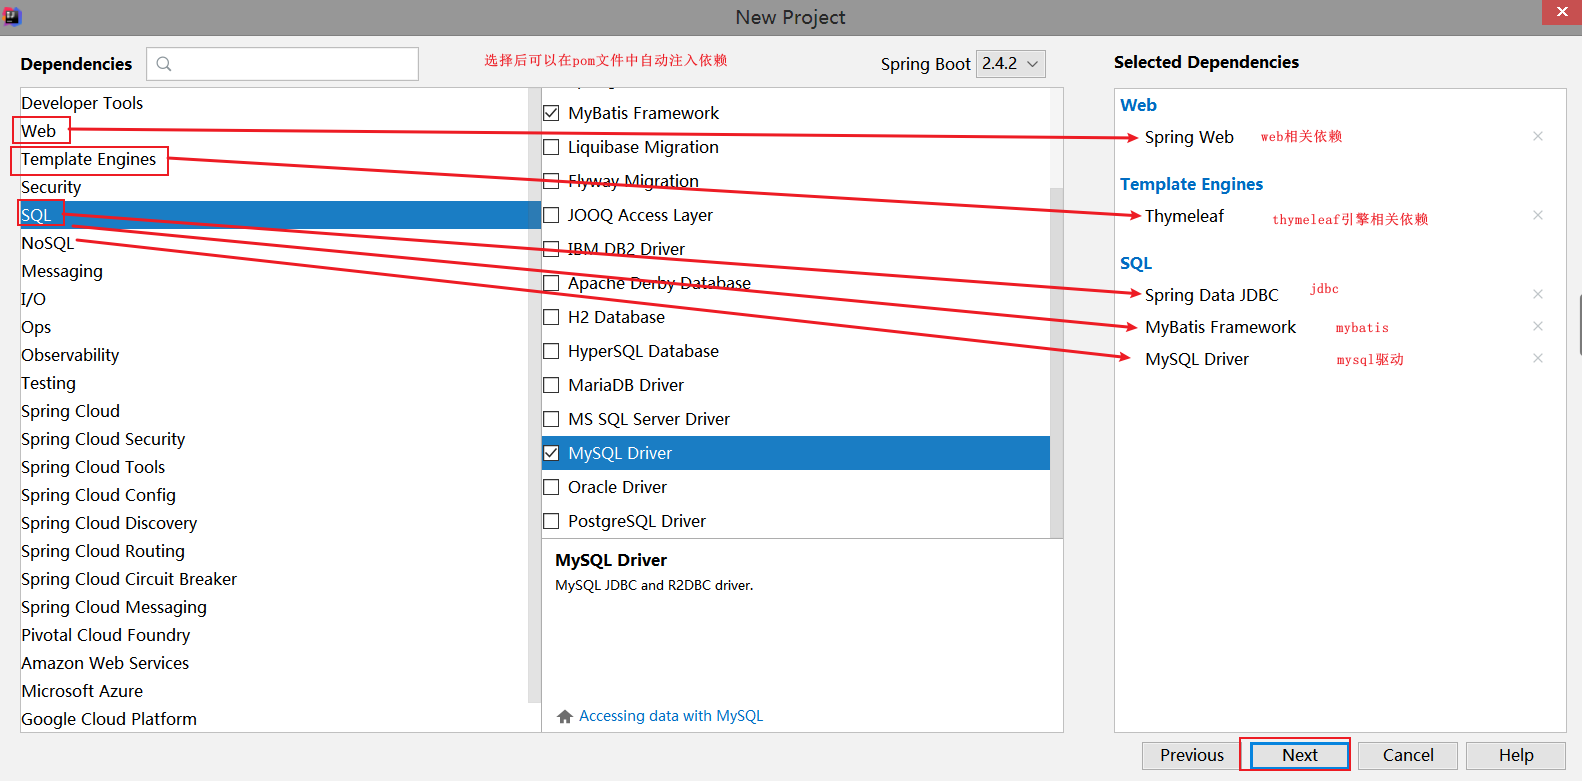Click Spring Data JDBC selected entry
Image resolution: width=1582 pixels, height=781 pixels.
[1211, 295]
